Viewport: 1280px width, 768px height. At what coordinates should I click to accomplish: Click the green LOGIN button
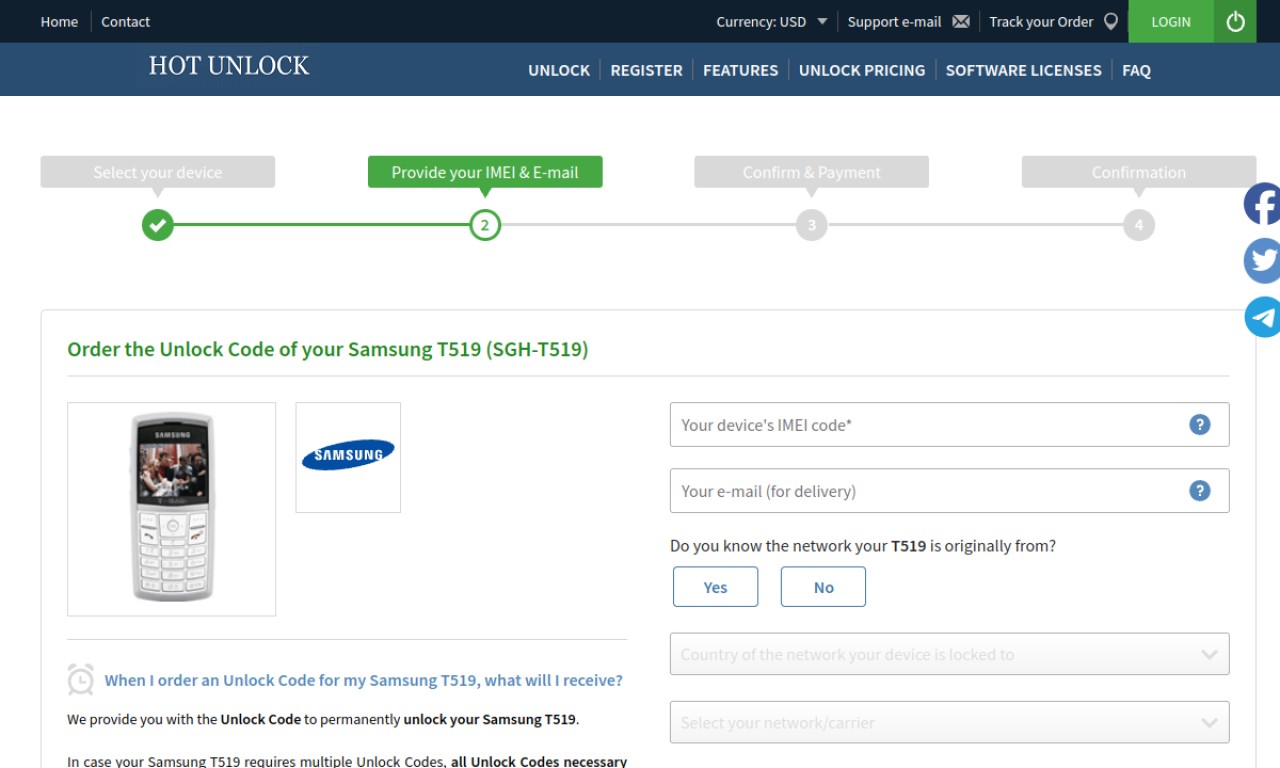pos(1171,21)
